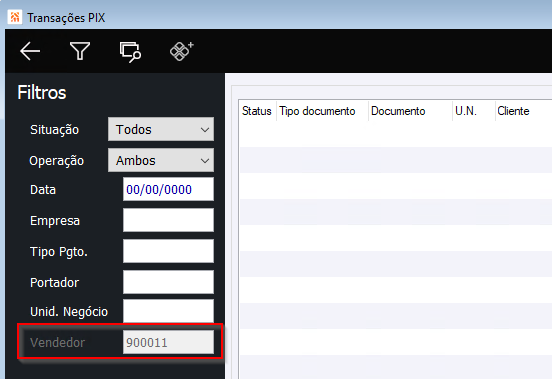Click the Unid. Negócio input field
This screenshot has height=379, width=552.
(x=168, y=311)
